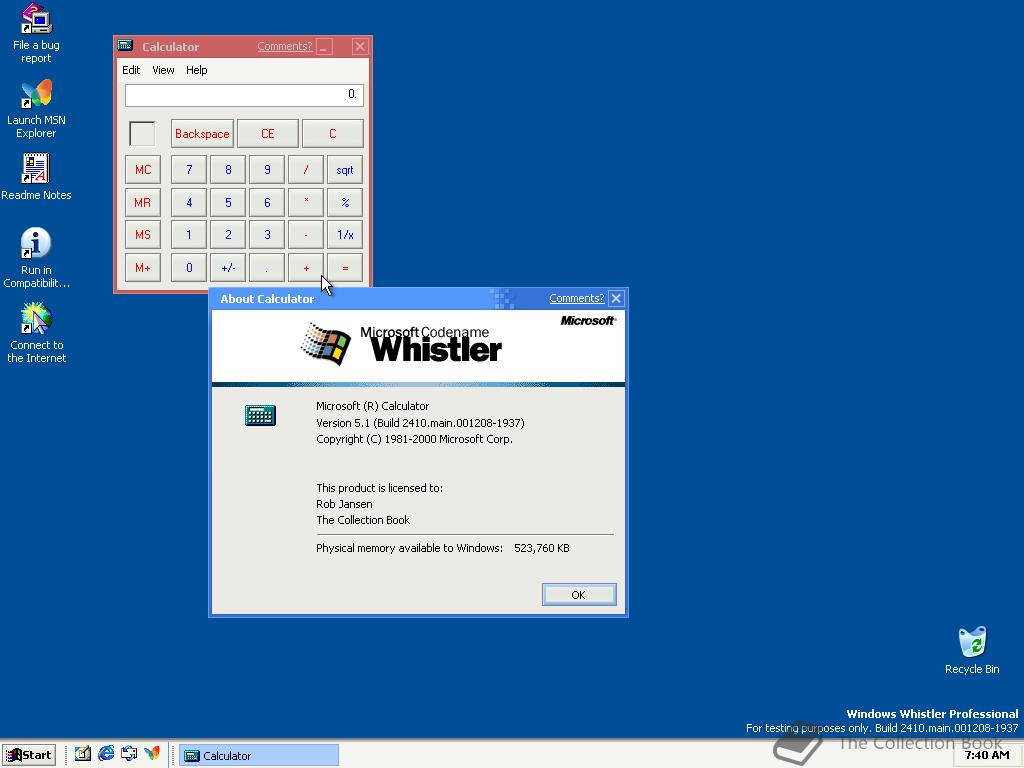The height and width of the screenshot is (768, 1024).
Task: Click the decimal point button
Action: click(x=267, y=268)
